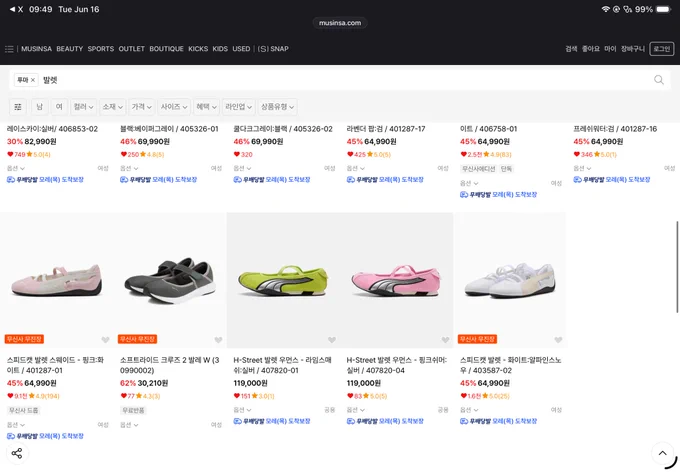Click the red heart count 320 on 405326-02
680x472 pixels.
pos(243,154)
